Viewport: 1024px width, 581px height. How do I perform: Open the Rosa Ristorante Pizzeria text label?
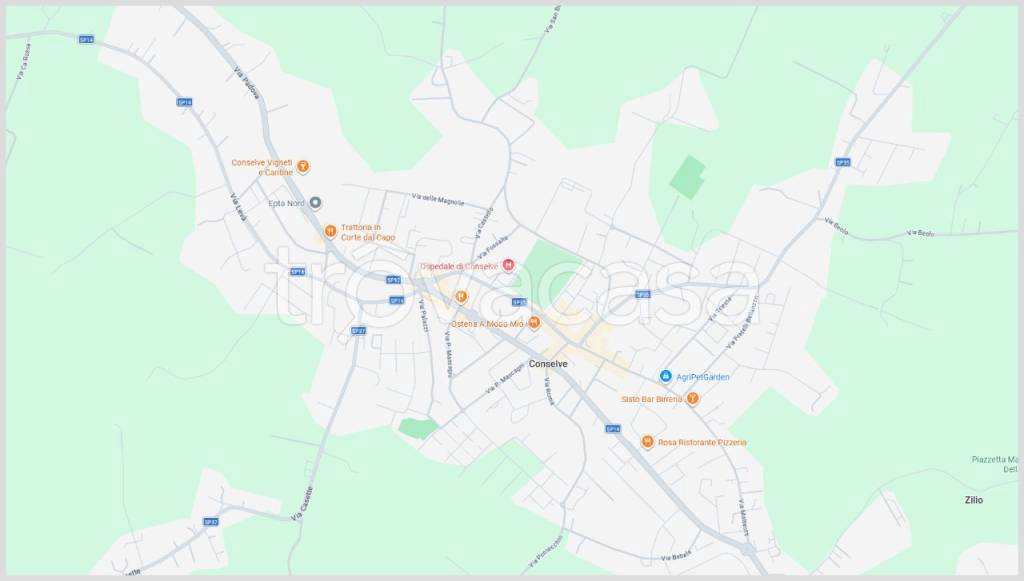(702, 442)
